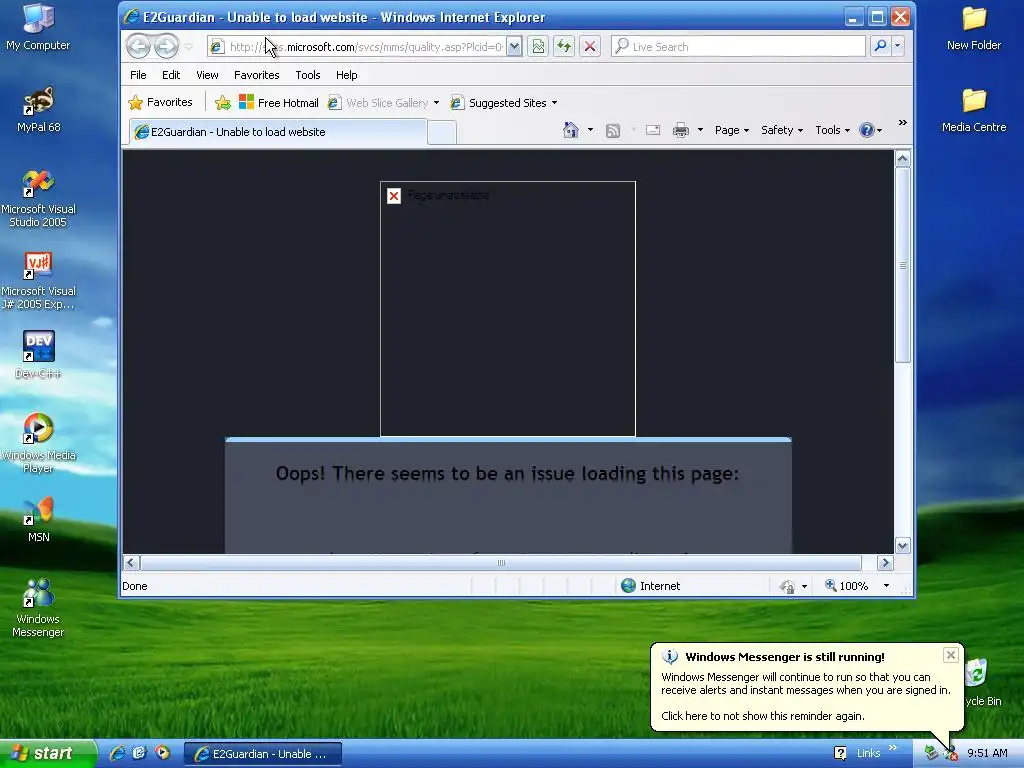1024x768 pixels.
Task: Expand the address bar URL dropdown
Action: point(514,46)
